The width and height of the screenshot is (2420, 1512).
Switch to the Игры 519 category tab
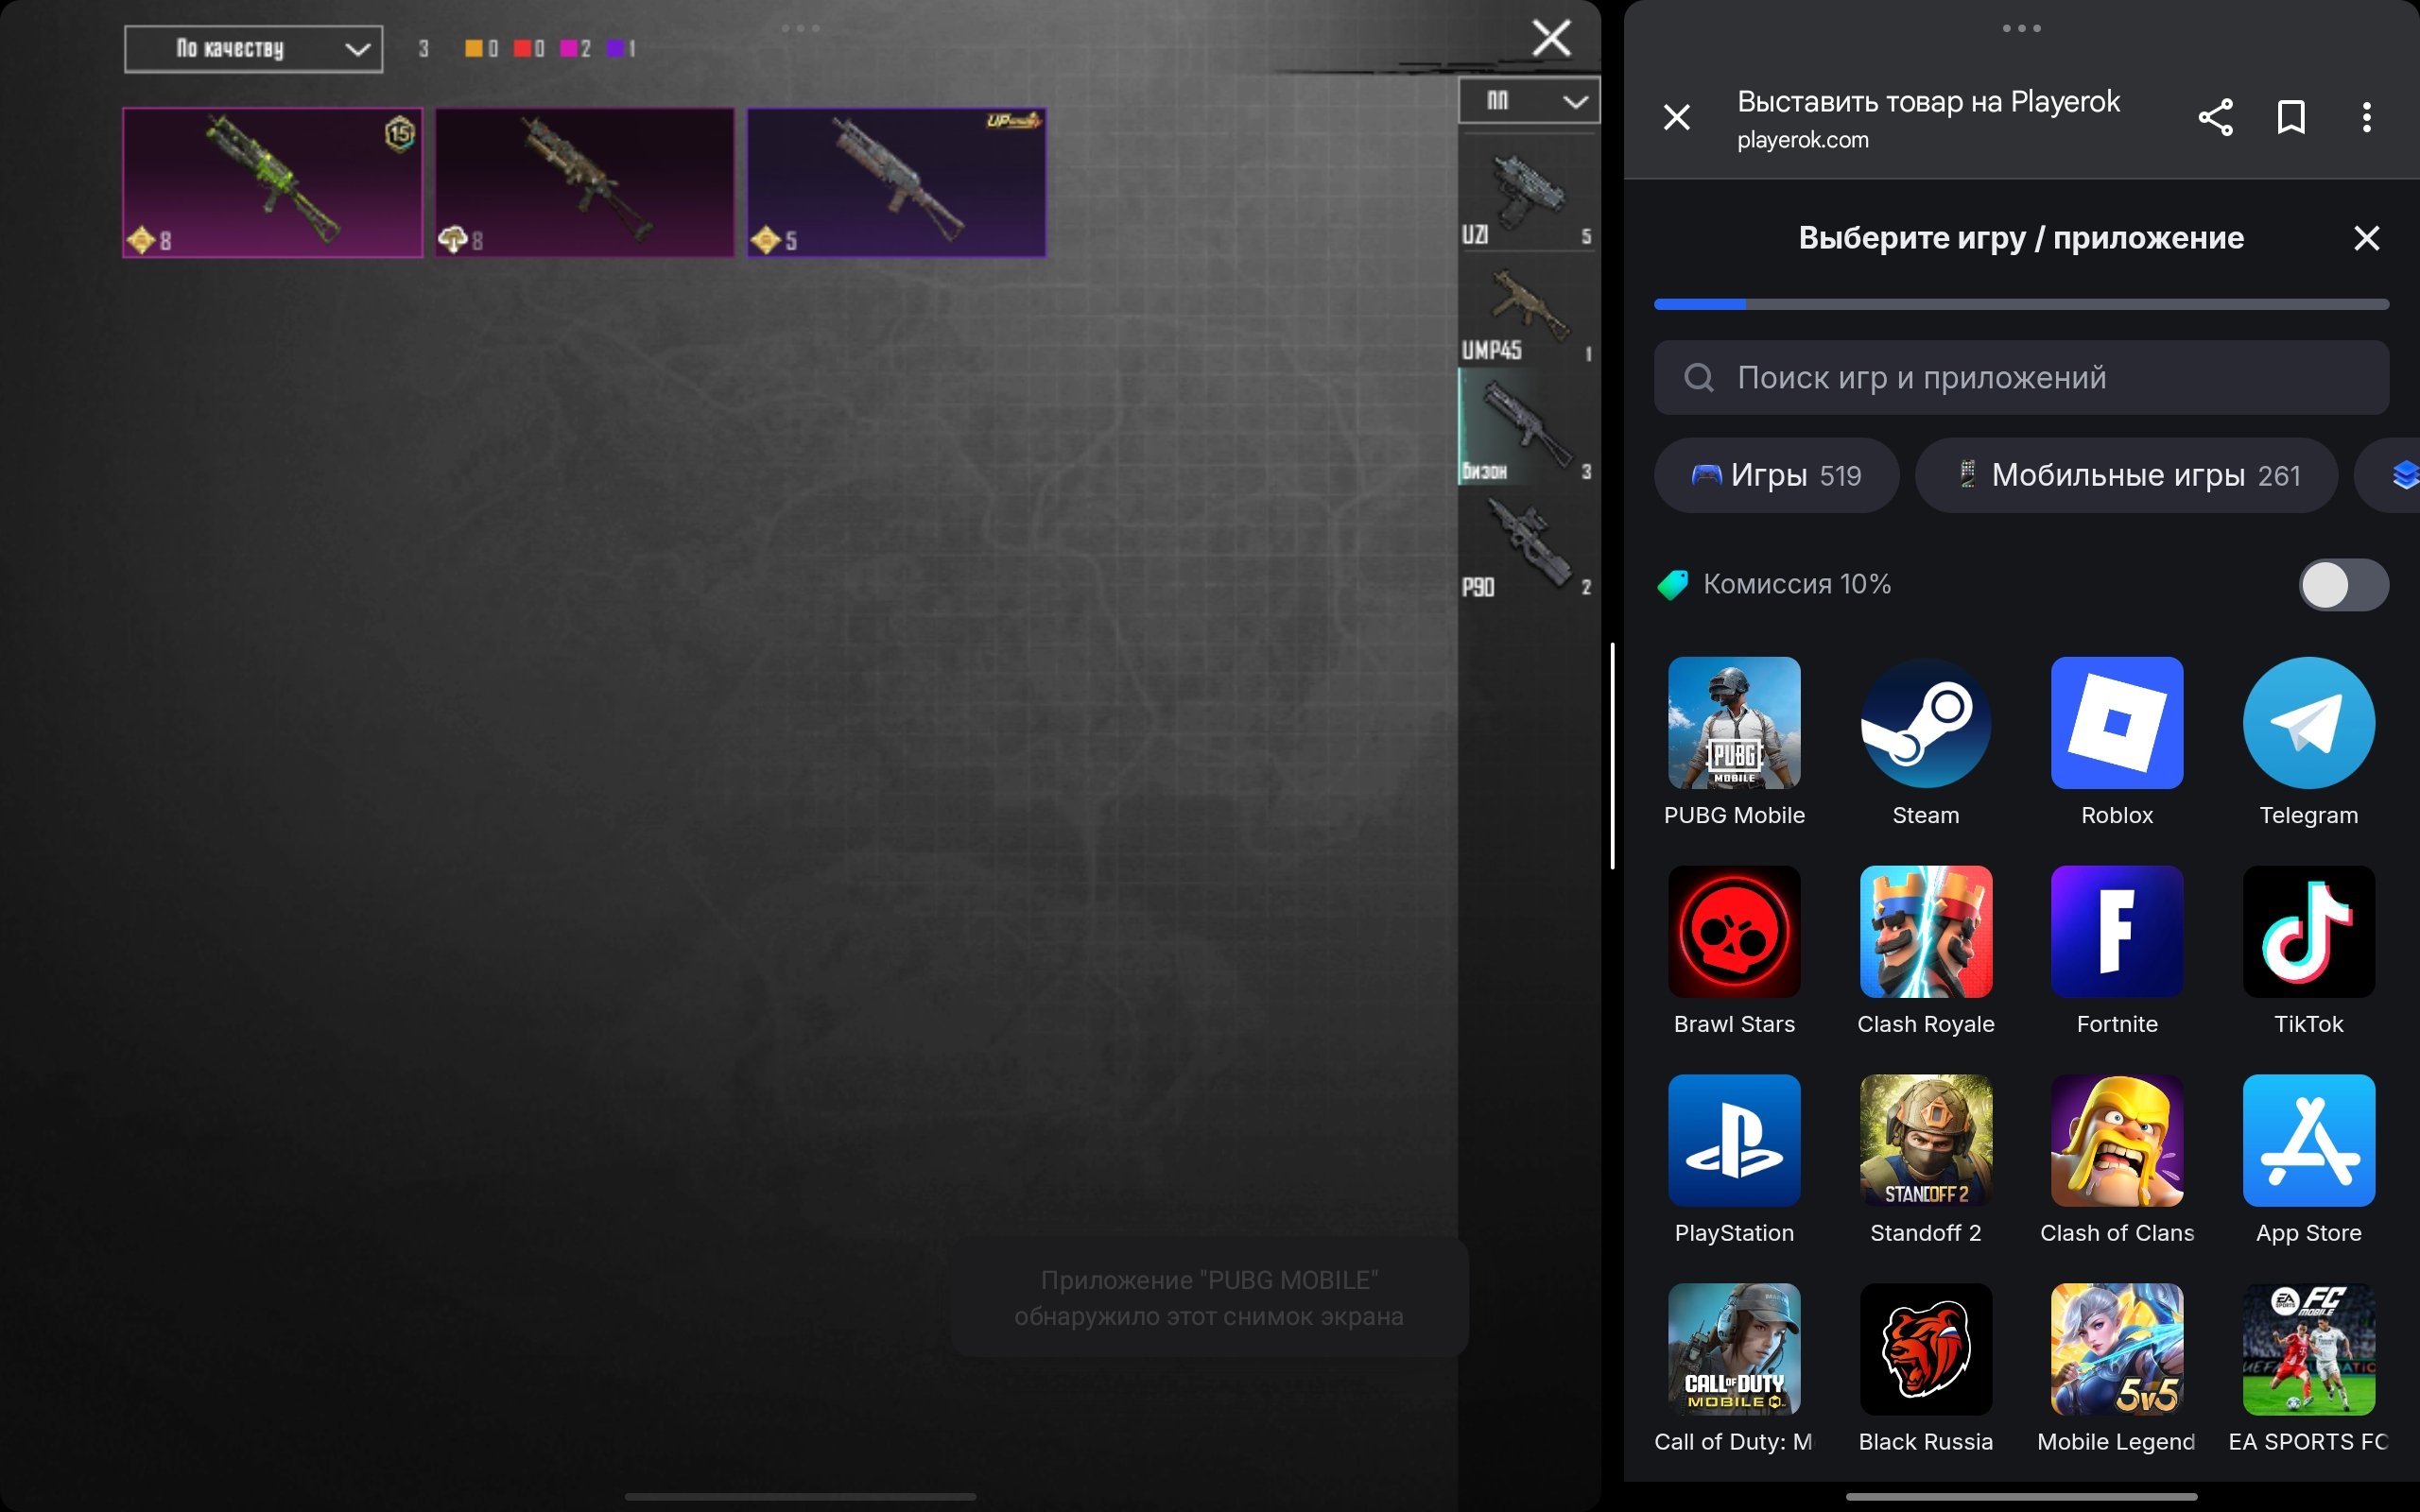point(1776,475)
